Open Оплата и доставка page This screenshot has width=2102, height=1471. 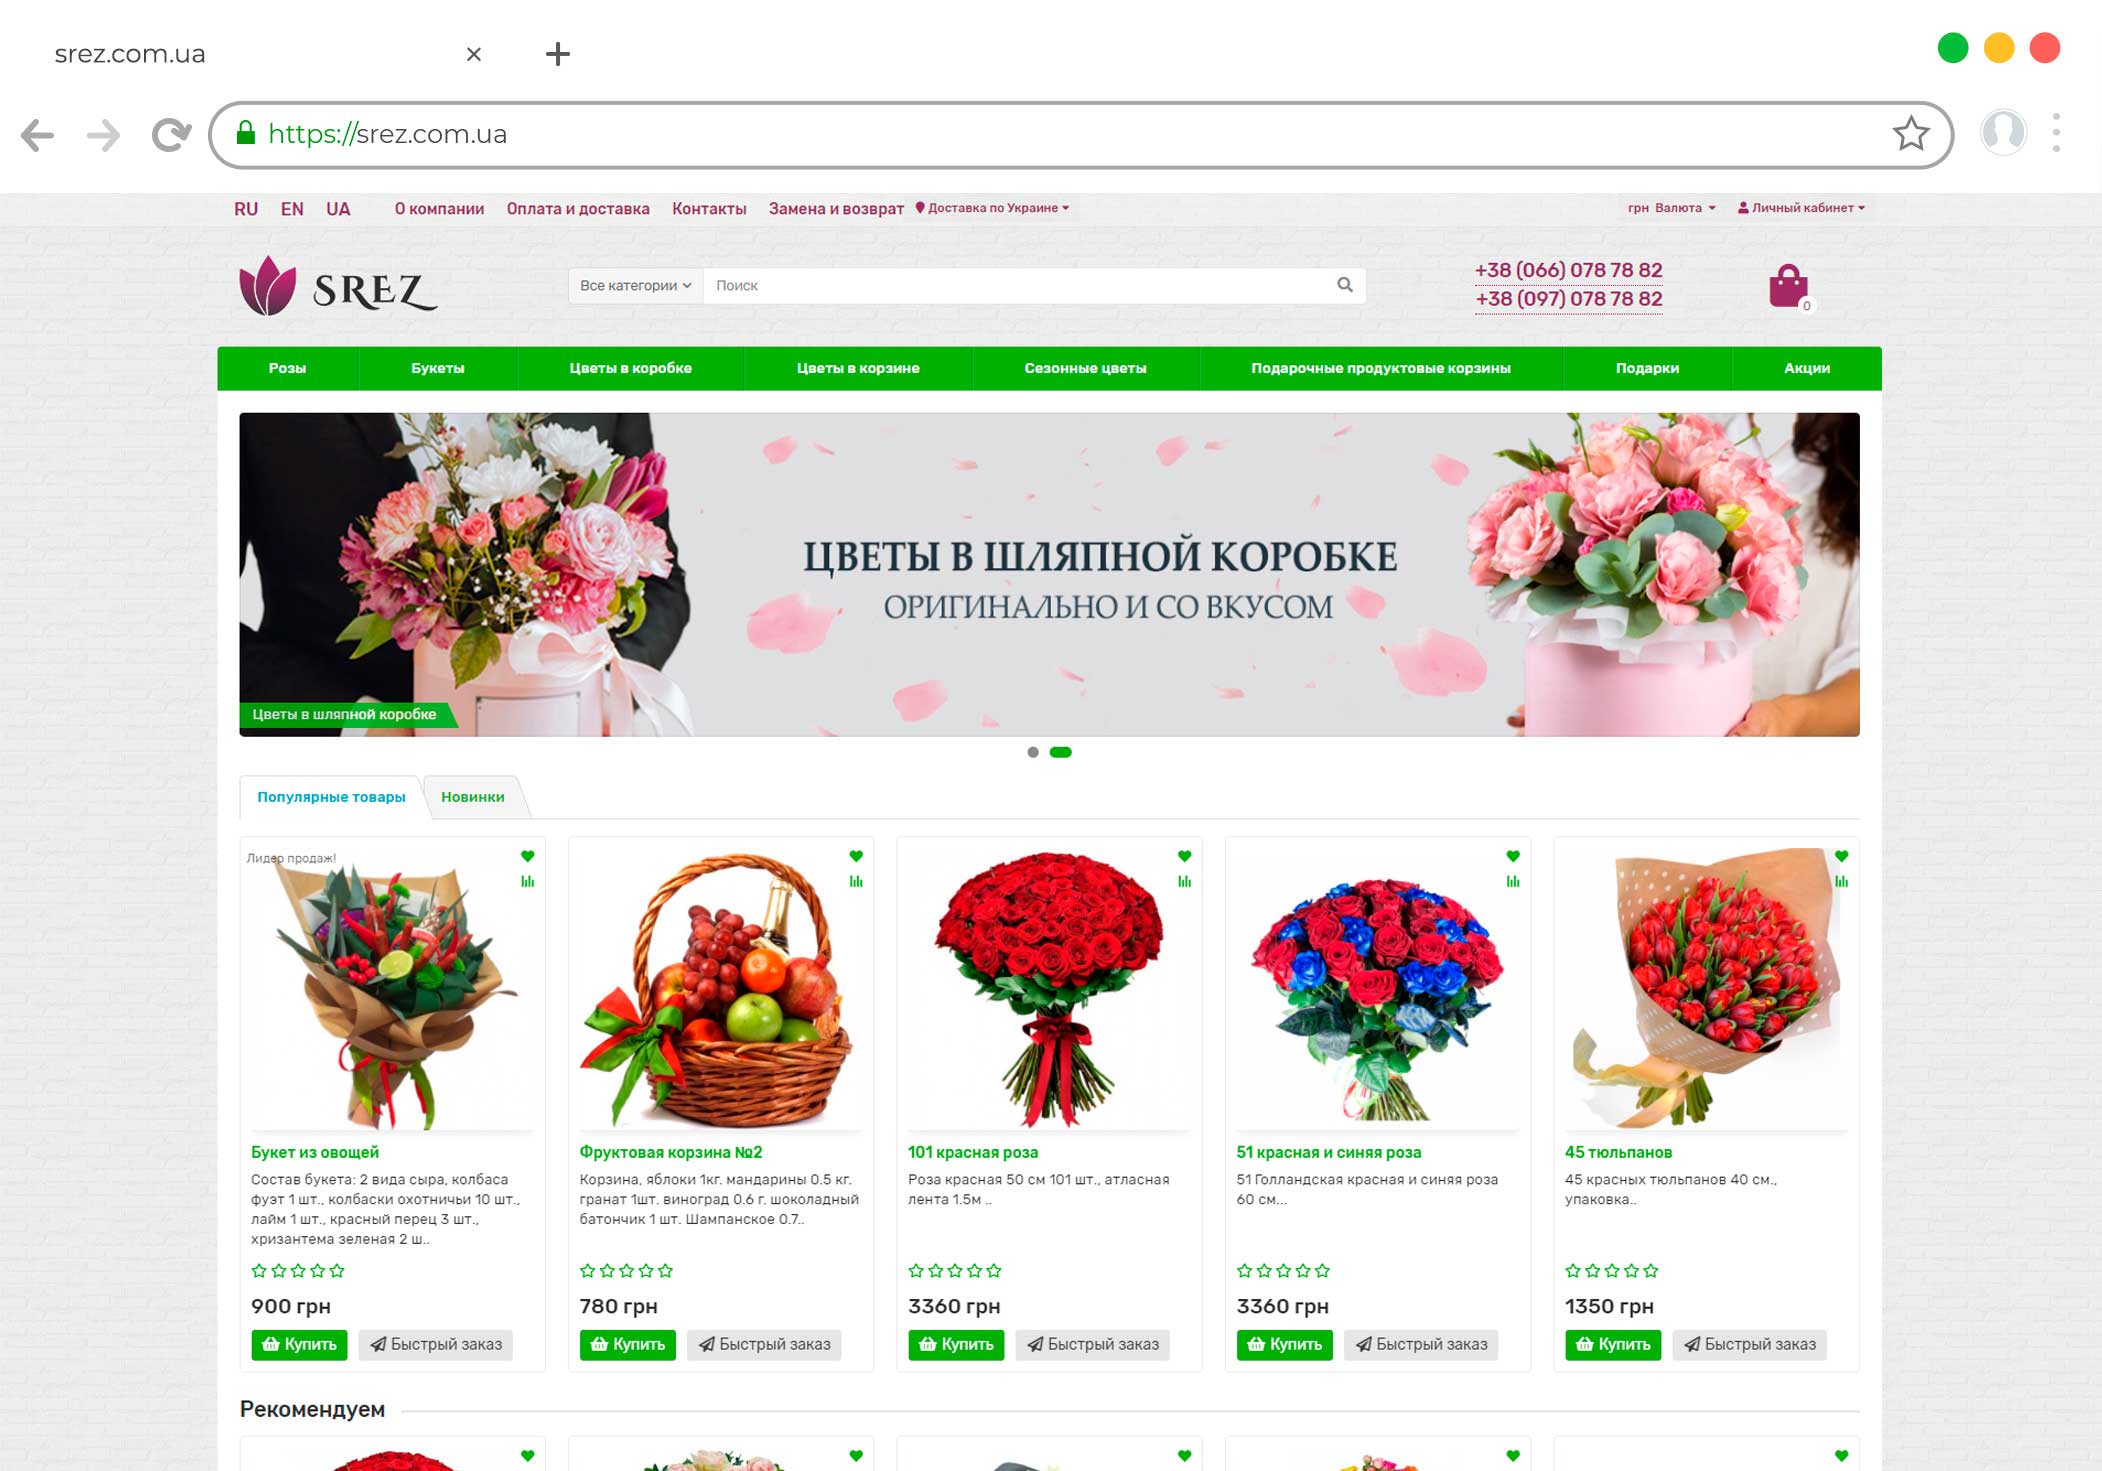pyautogui.click(x=578, y=209)
